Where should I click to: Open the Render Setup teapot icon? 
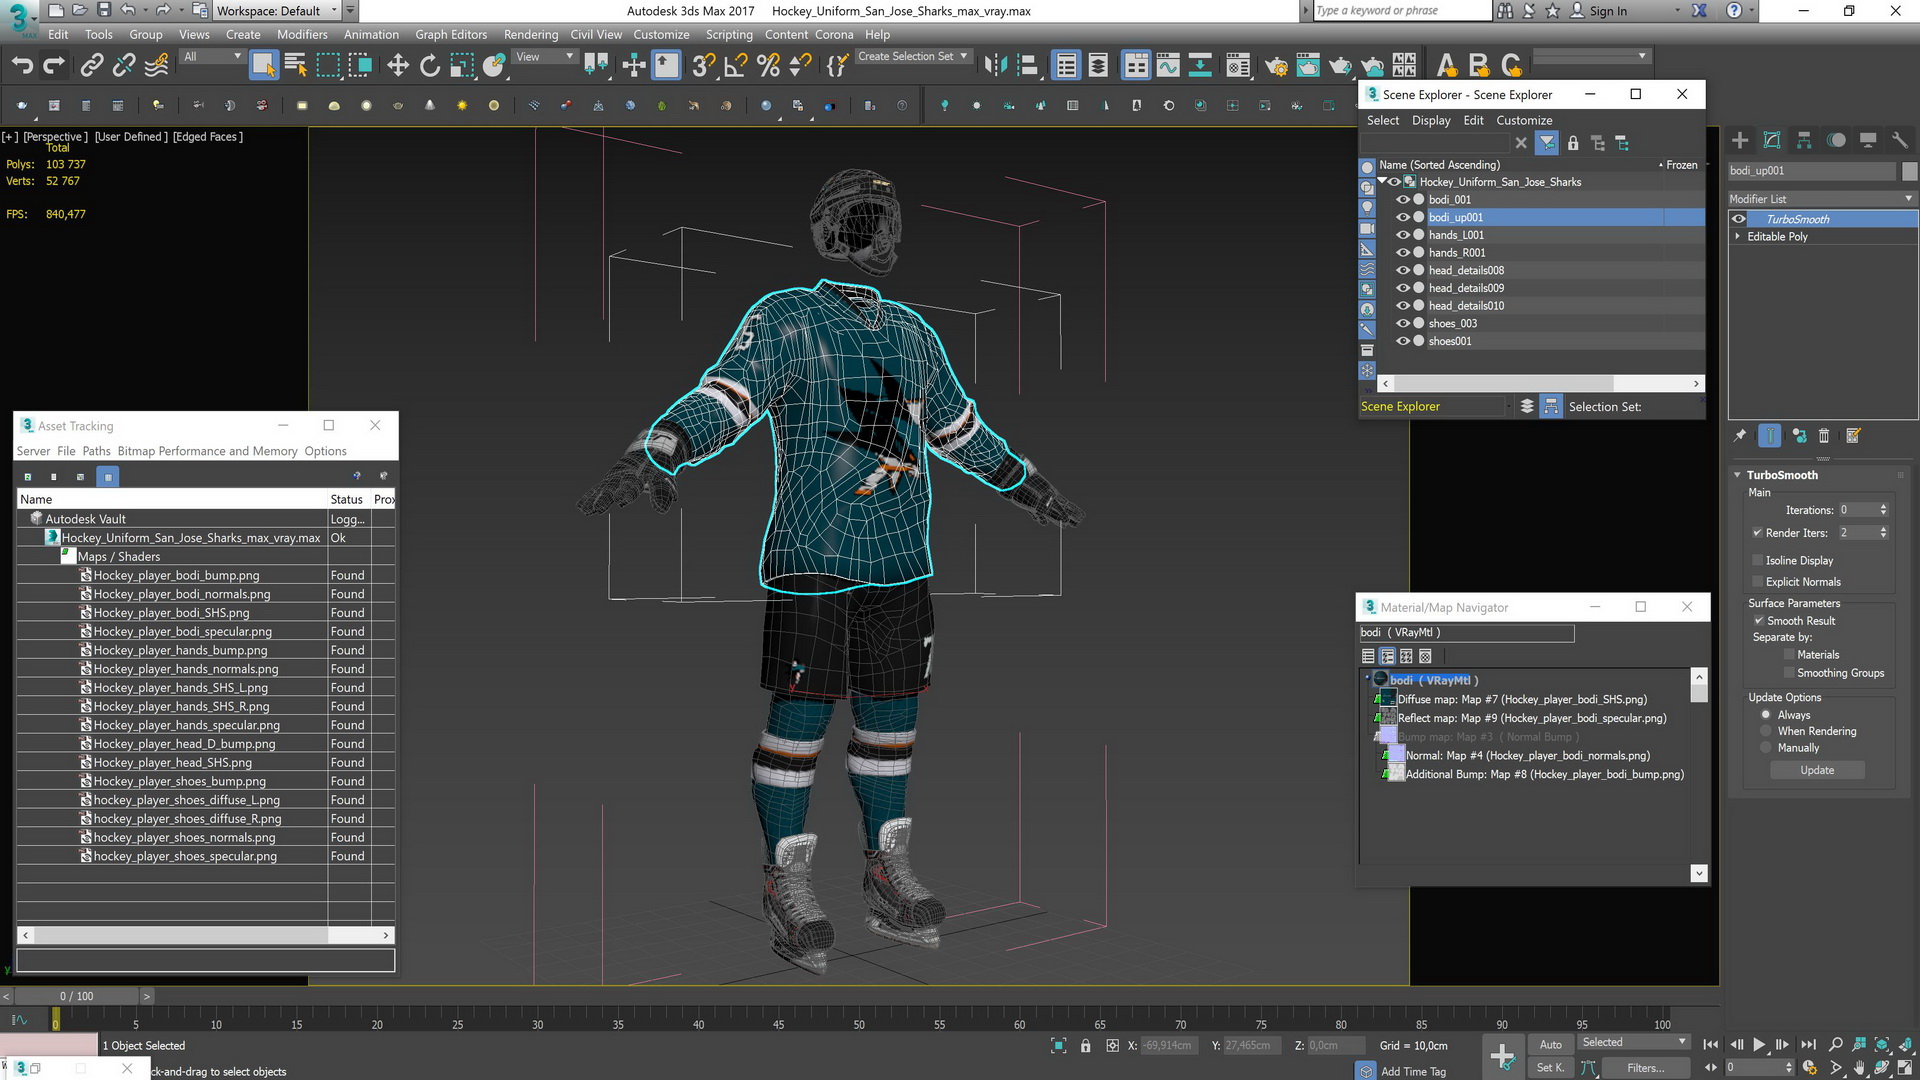[x=1276, y=66]
